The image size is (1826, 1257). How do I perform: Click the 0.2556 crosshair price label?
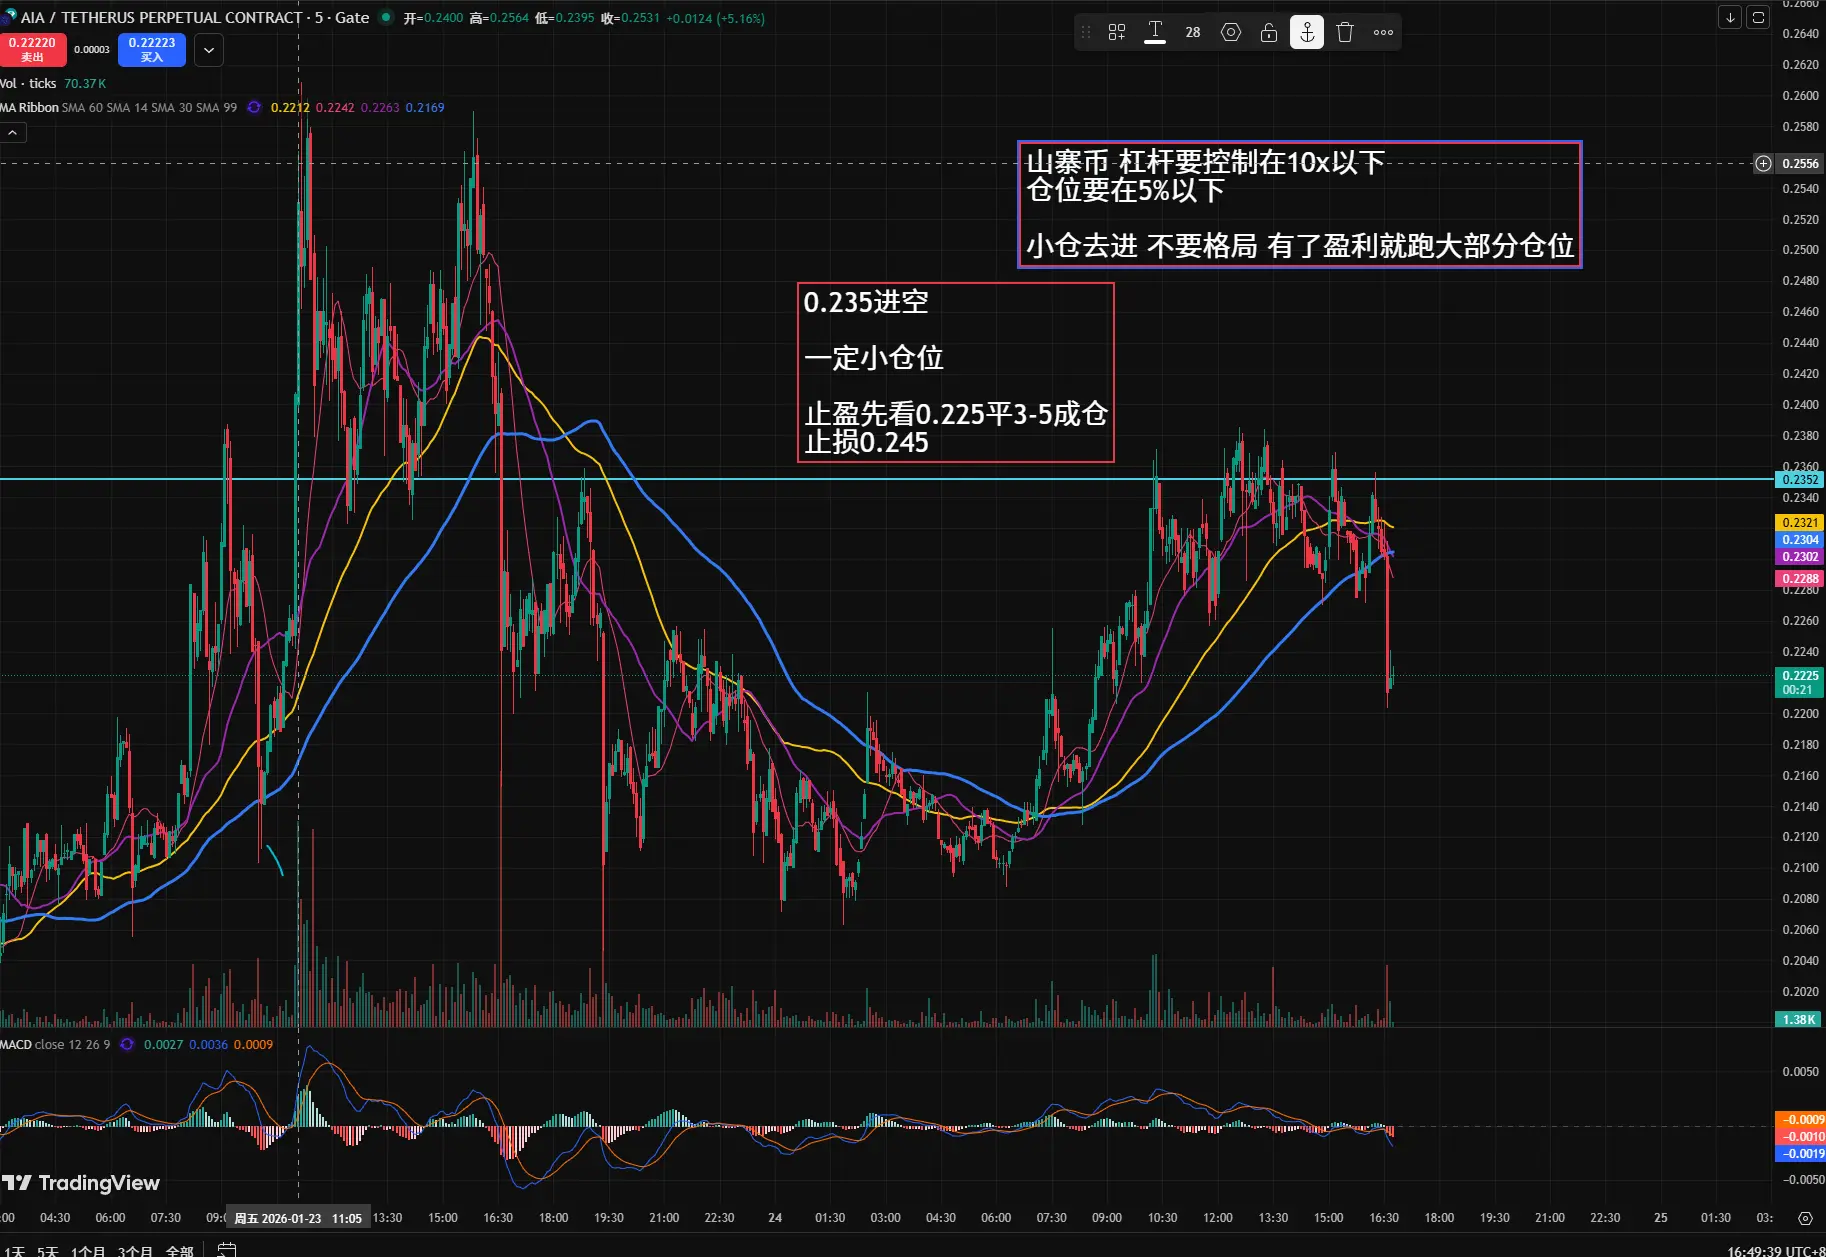tap(1800, 163)
